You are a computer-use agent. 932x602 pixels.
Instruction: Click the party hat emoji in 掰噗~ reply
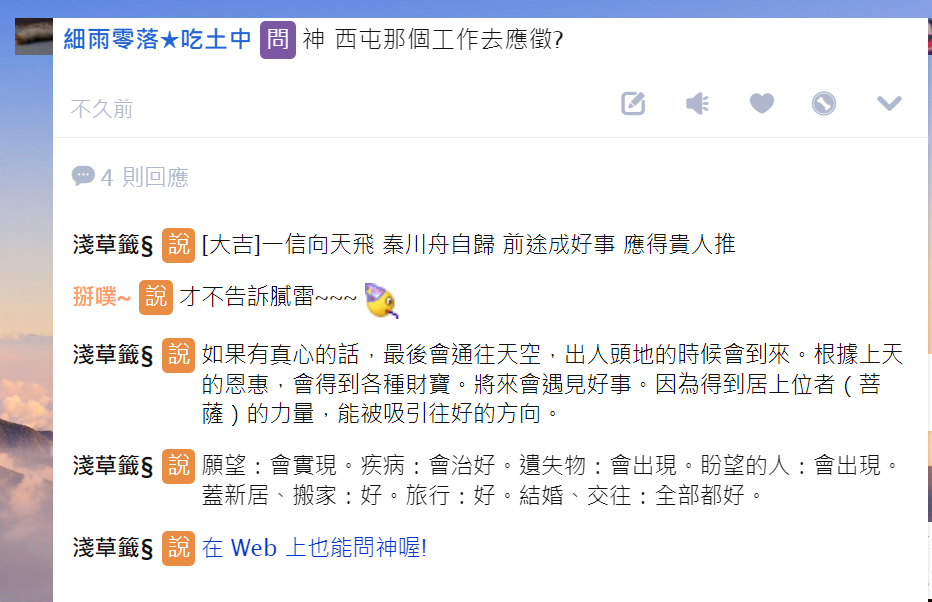[x=381, y=300]
